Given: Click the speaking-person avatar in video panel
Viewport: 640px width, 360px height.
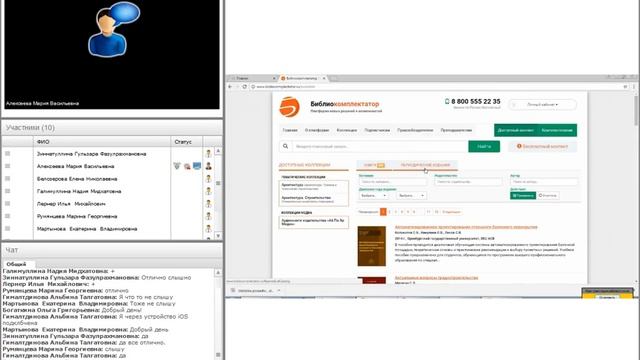Looking at the screenshot, I should point(113,29).
